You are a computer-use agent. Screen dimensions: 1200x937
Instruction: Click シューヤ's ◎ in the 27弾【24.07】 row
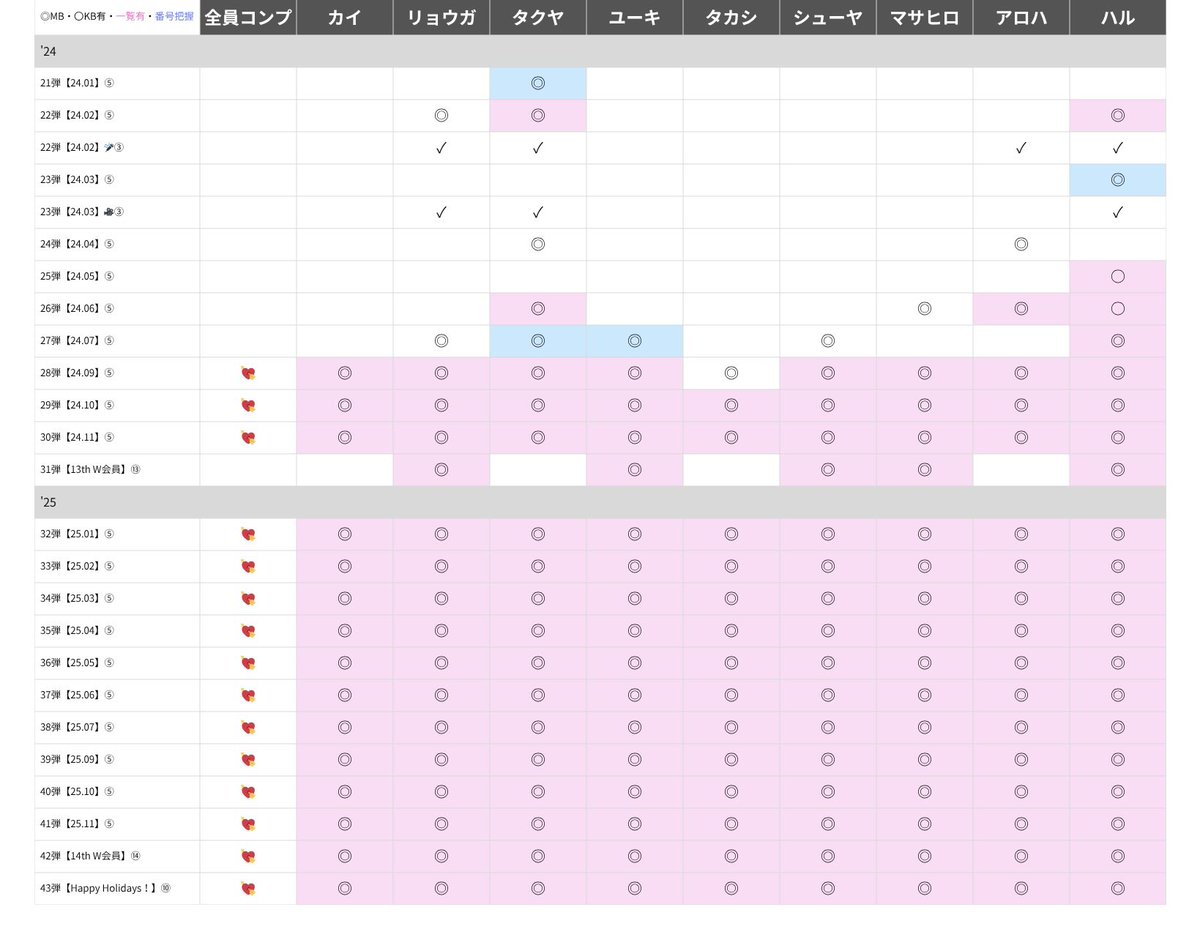coord(828,341)
